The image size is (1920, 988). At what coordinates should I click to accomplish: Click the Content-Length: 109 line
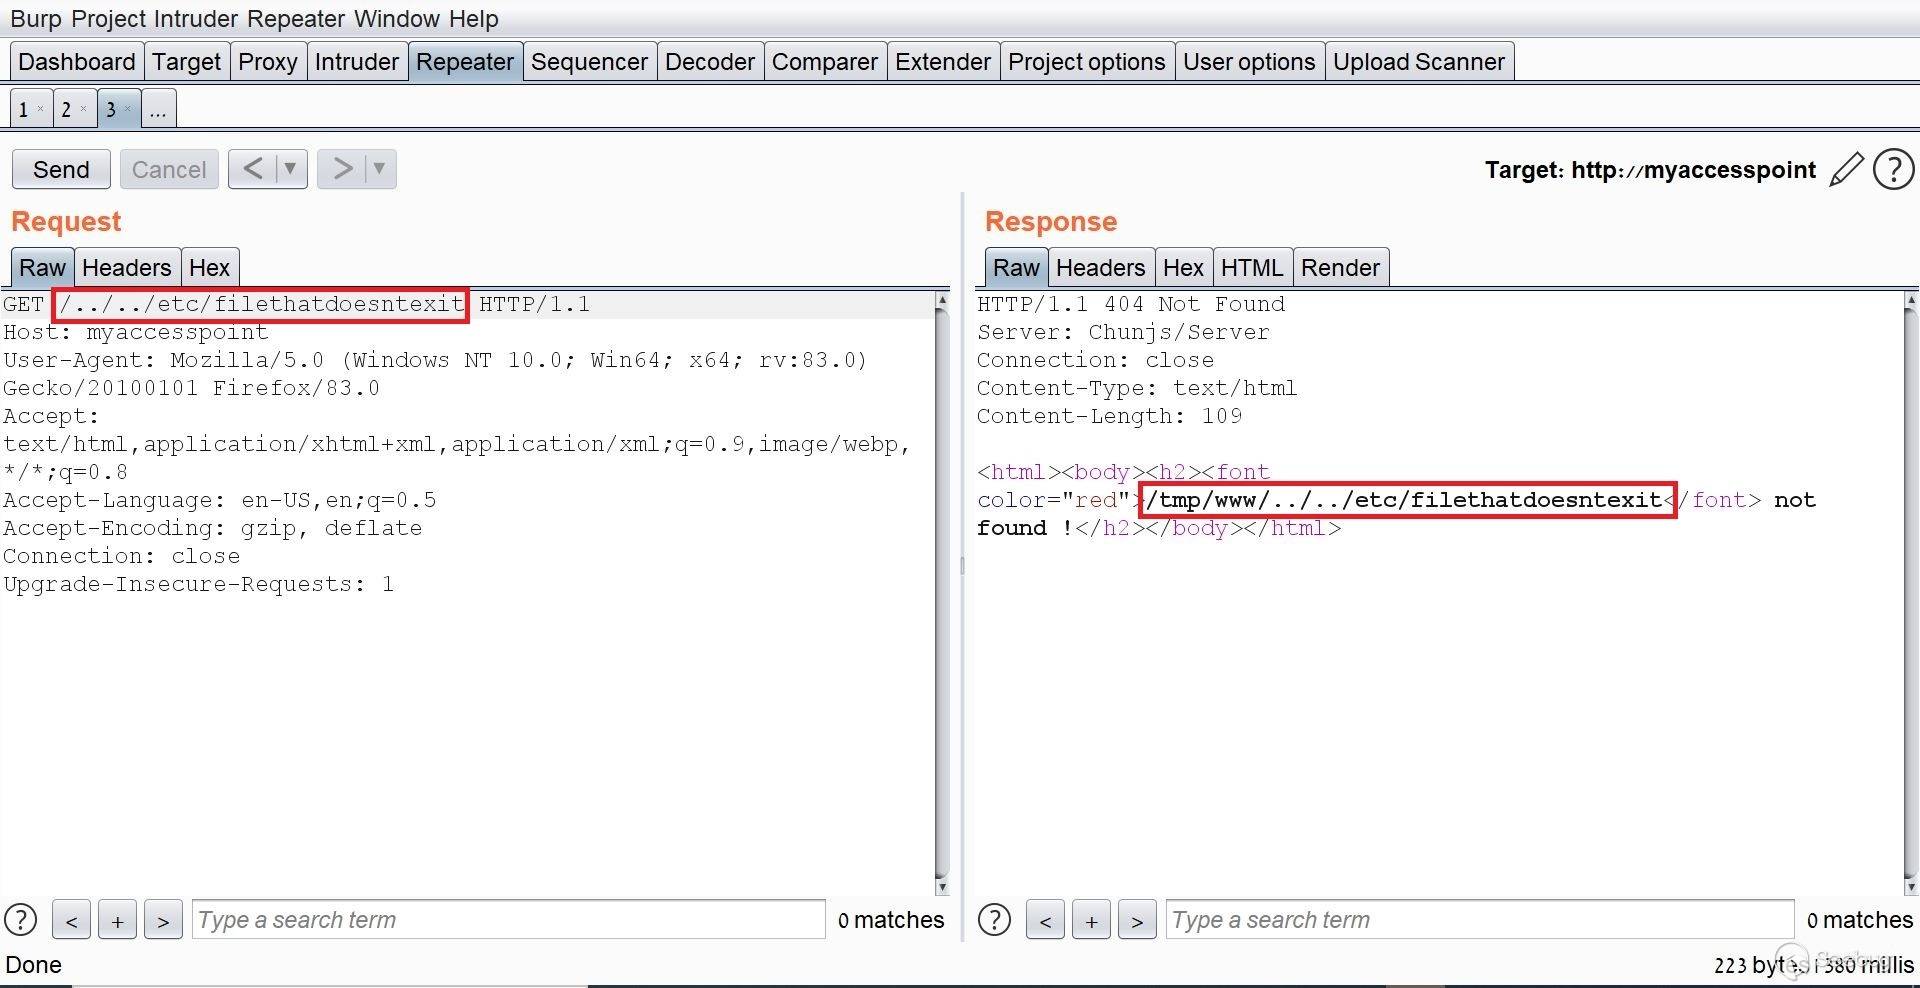(x=1110, y=416)
